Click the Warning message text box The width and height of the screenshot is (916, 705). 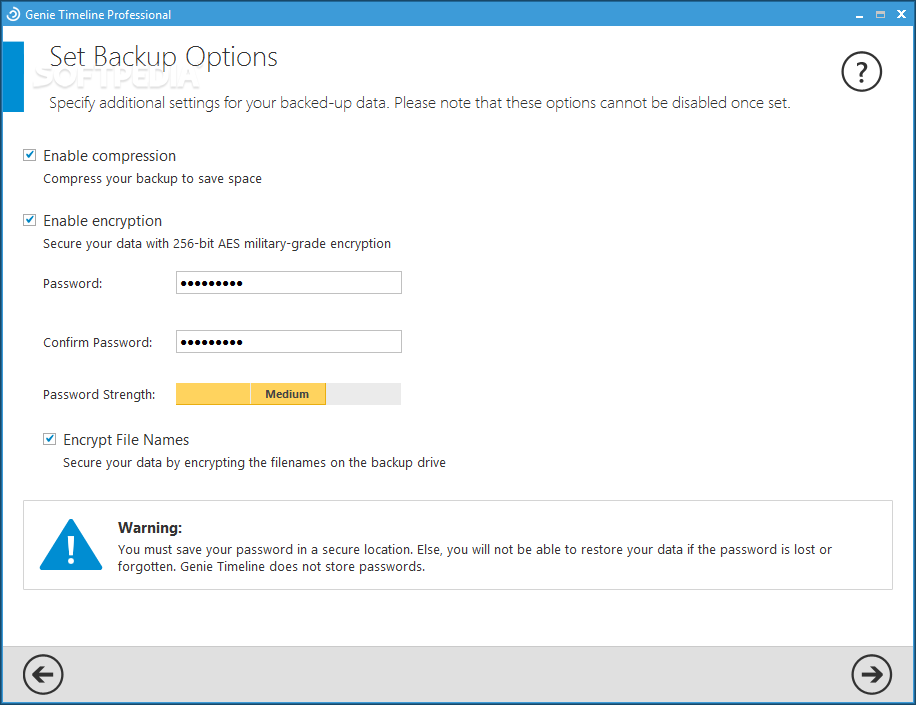pos(458,545)
